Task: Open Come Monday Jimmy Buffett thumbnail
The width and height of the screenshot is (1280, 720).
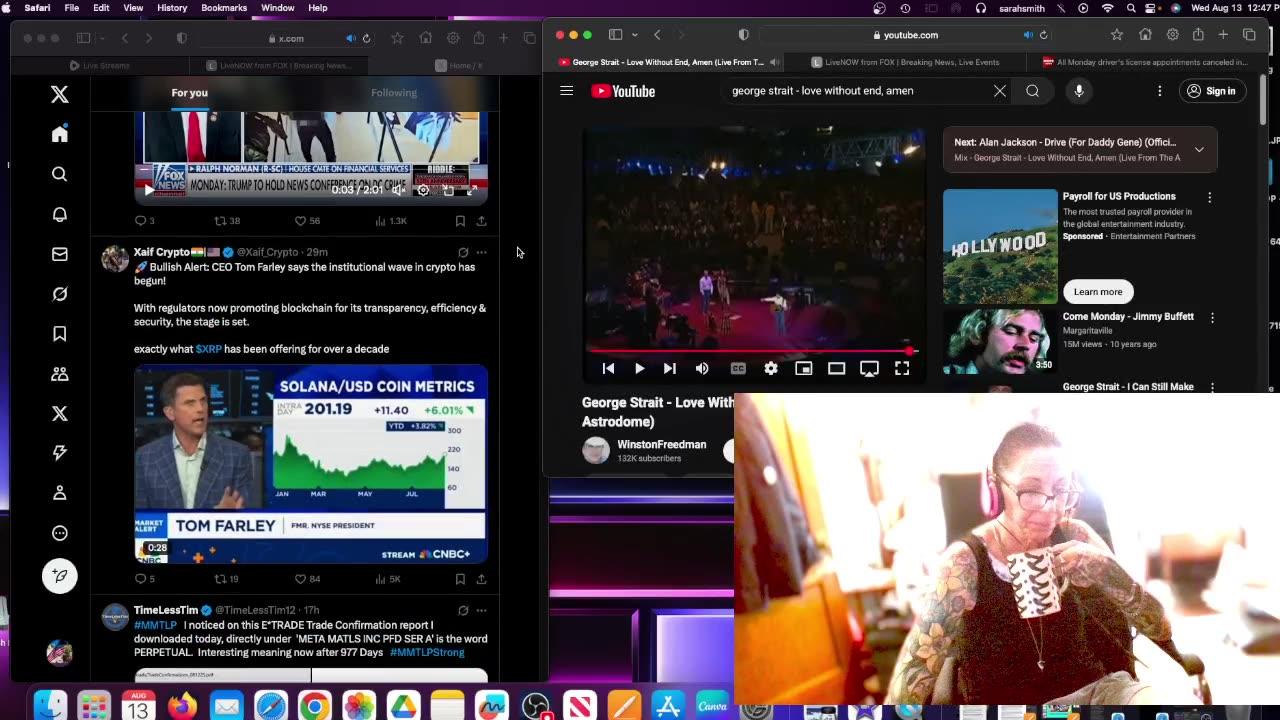Action: pyautogui.click(x=1000, y=341)
